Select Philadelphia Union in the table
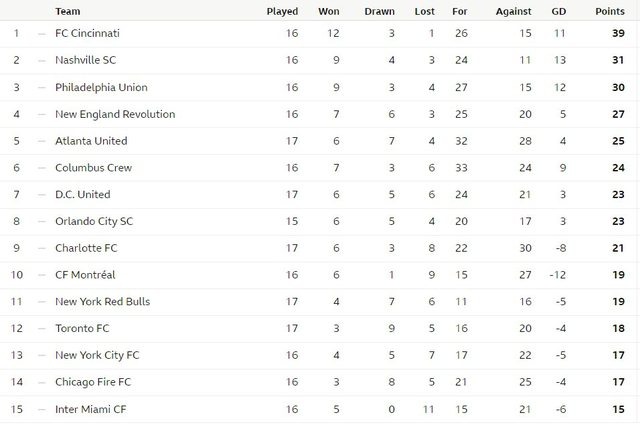The image size is (640, 425). [x=101, y=87]
